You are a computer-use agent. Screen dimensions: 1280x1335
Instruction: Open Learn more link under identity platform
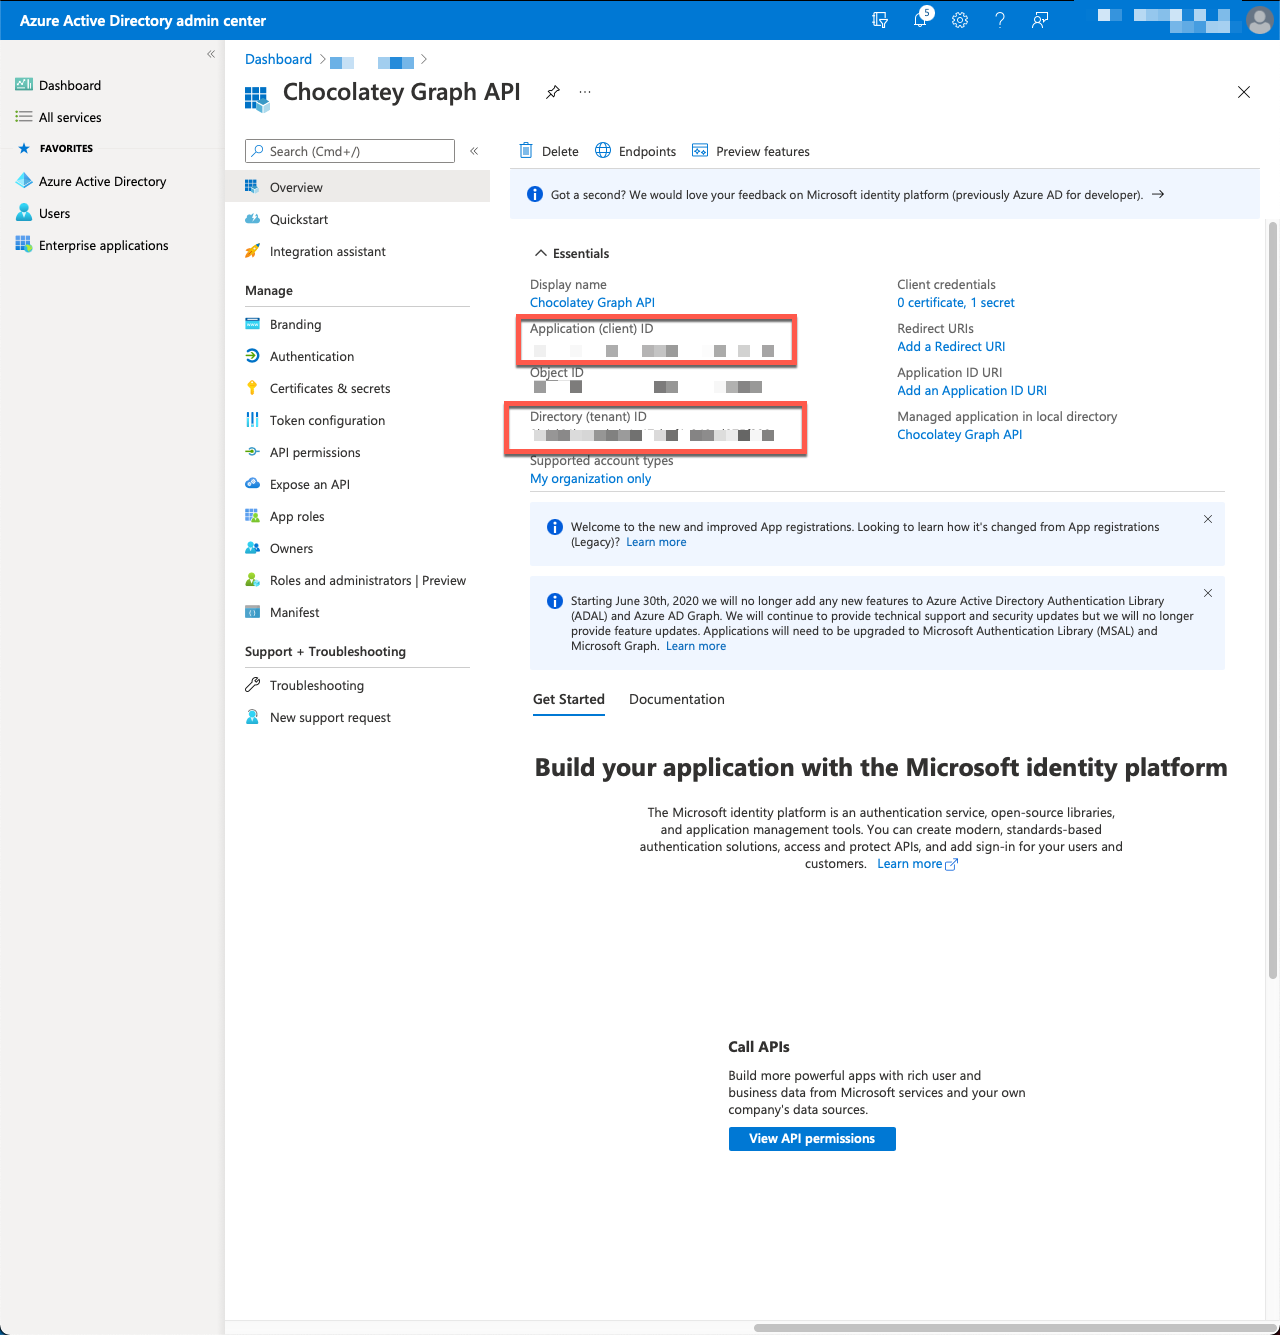[x=917, y=864]
